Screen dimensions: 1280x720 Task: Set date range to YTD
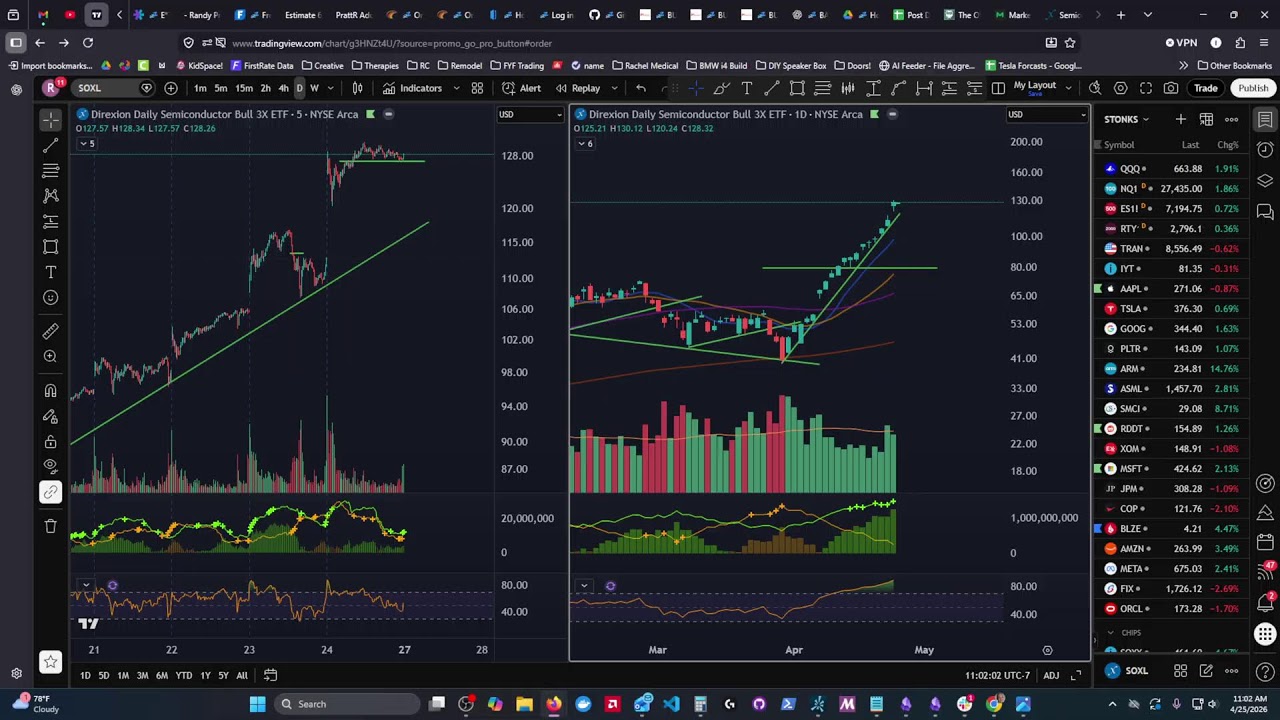pos(184,676)
